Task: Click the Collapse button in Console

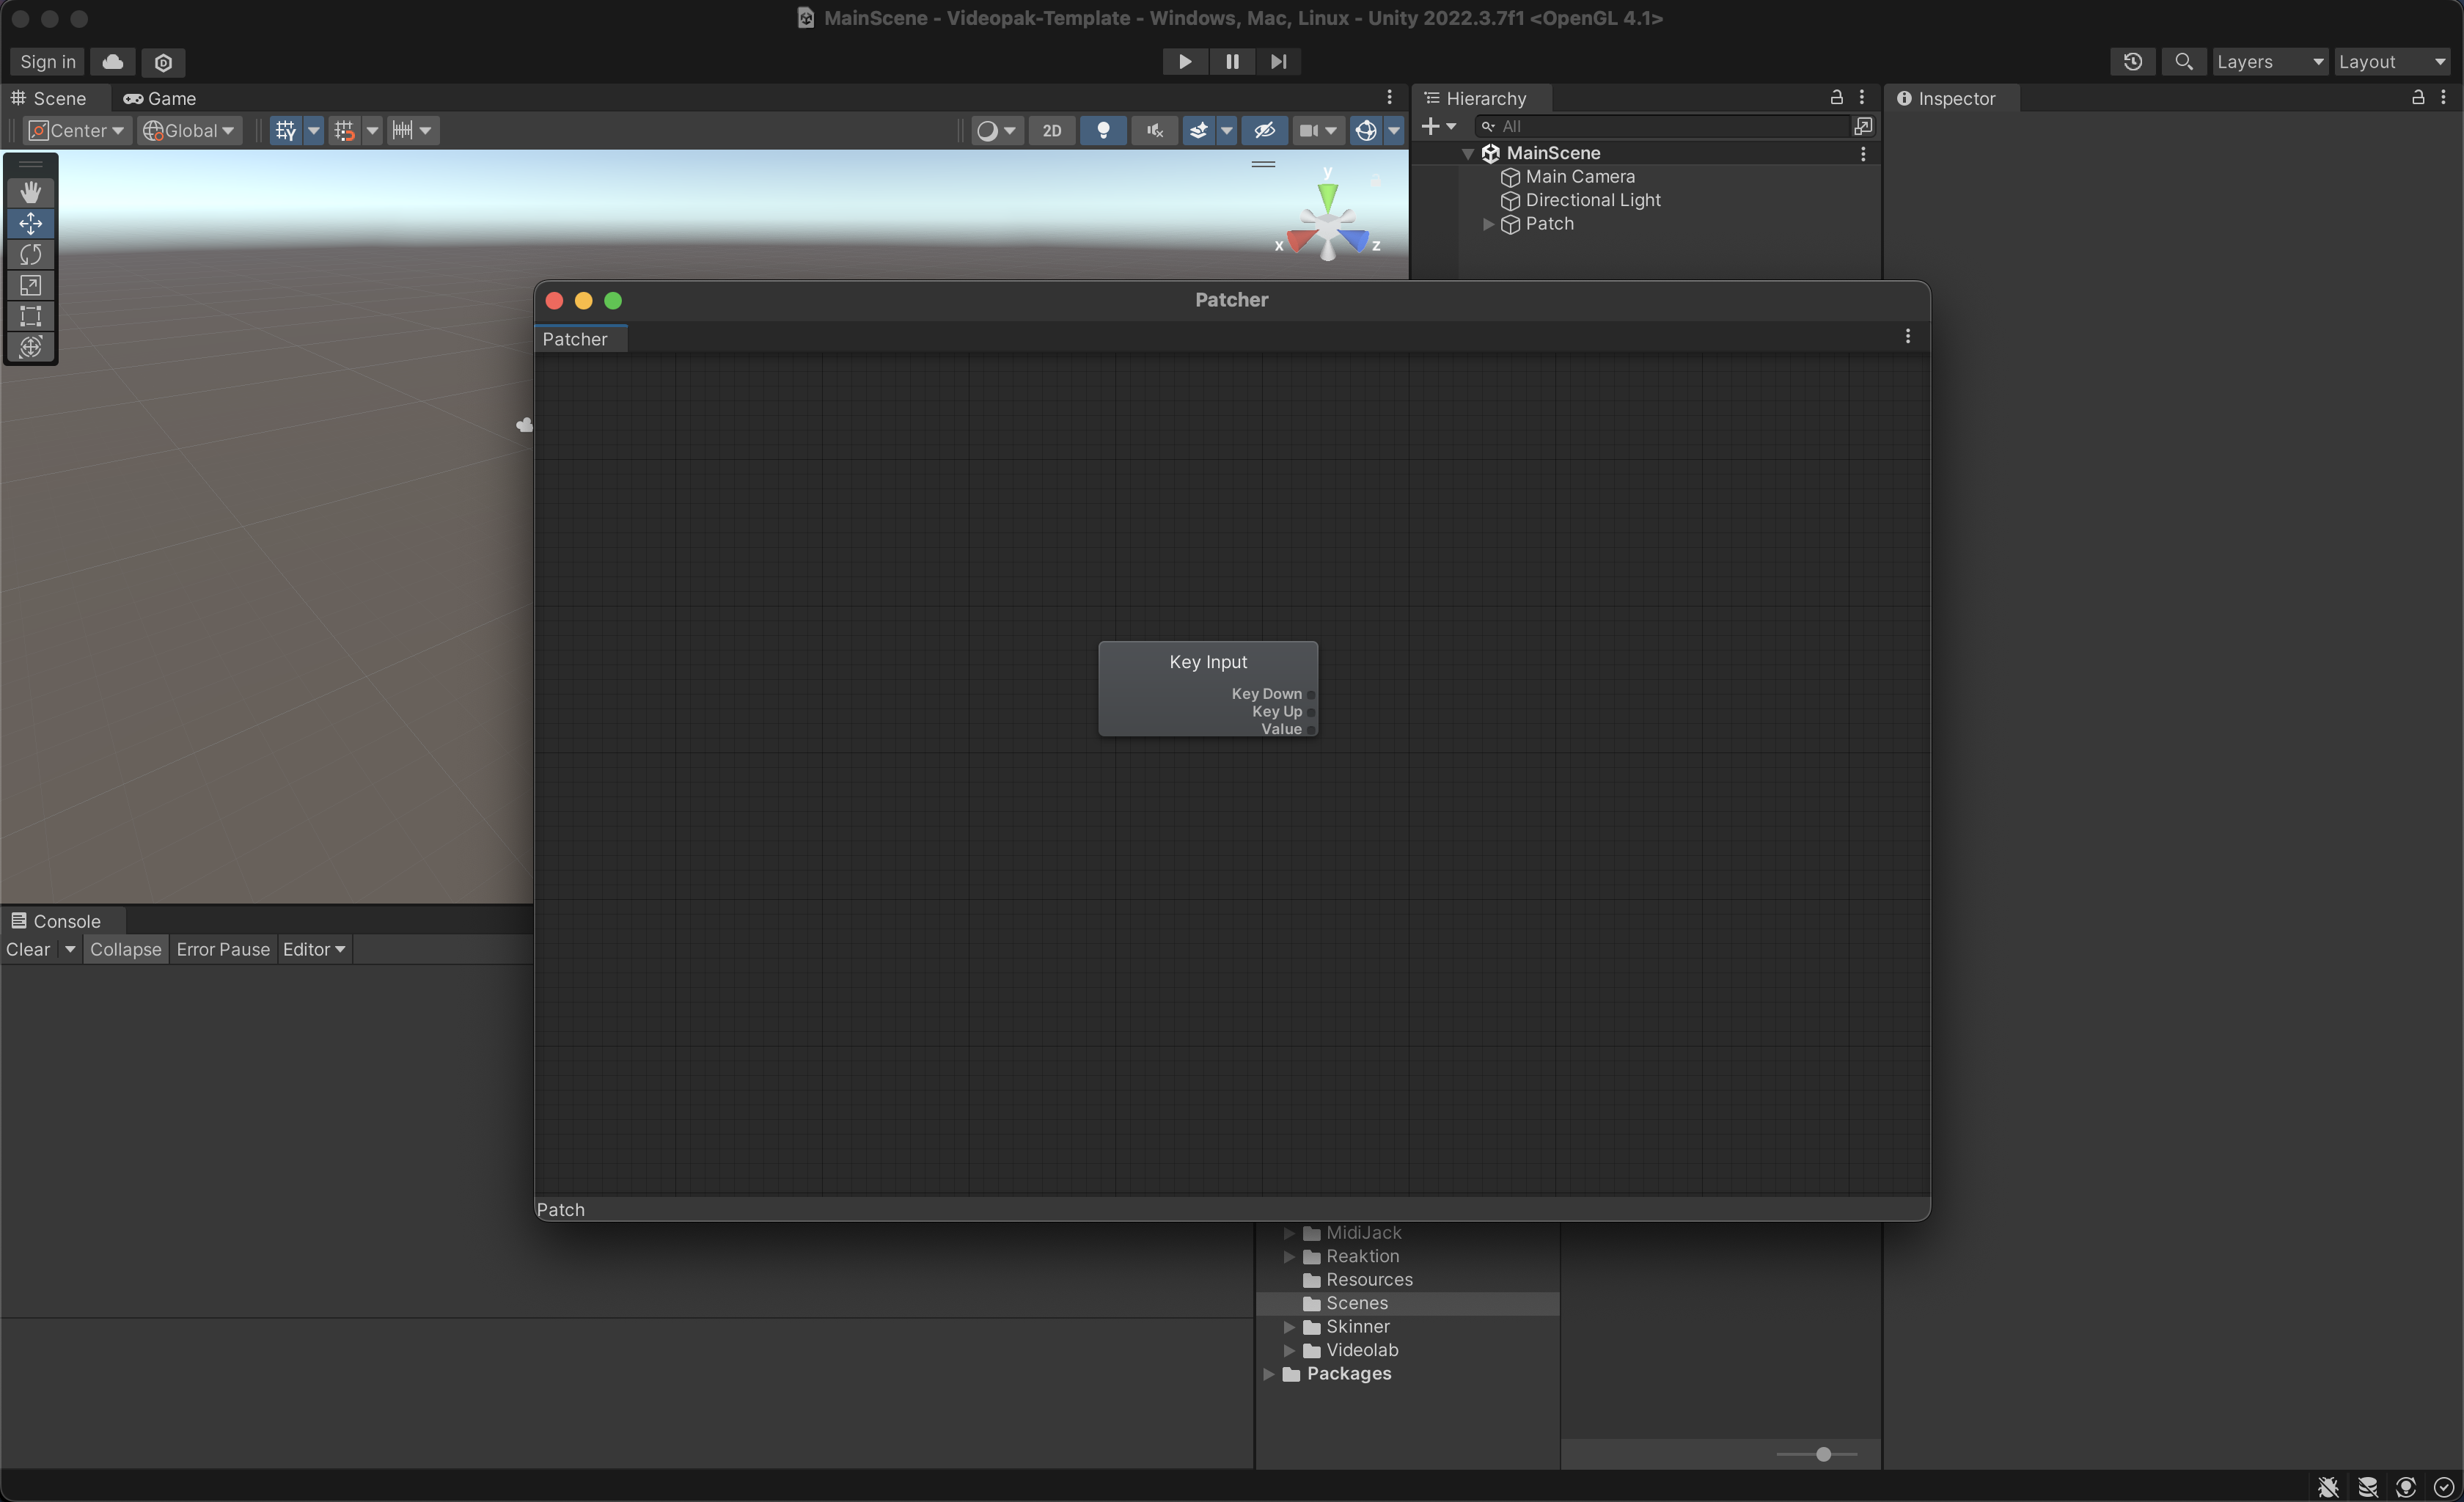Action: pos(125,949)
